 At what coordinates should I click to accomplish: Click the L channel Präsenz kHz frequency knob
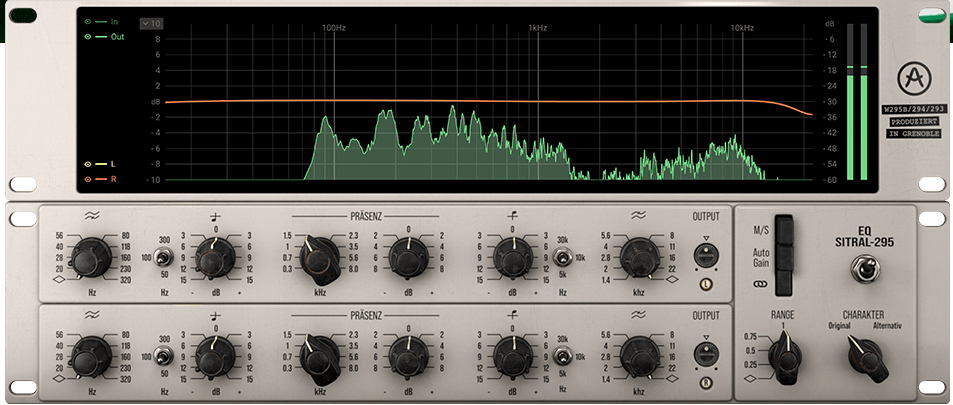coord(320,259)
